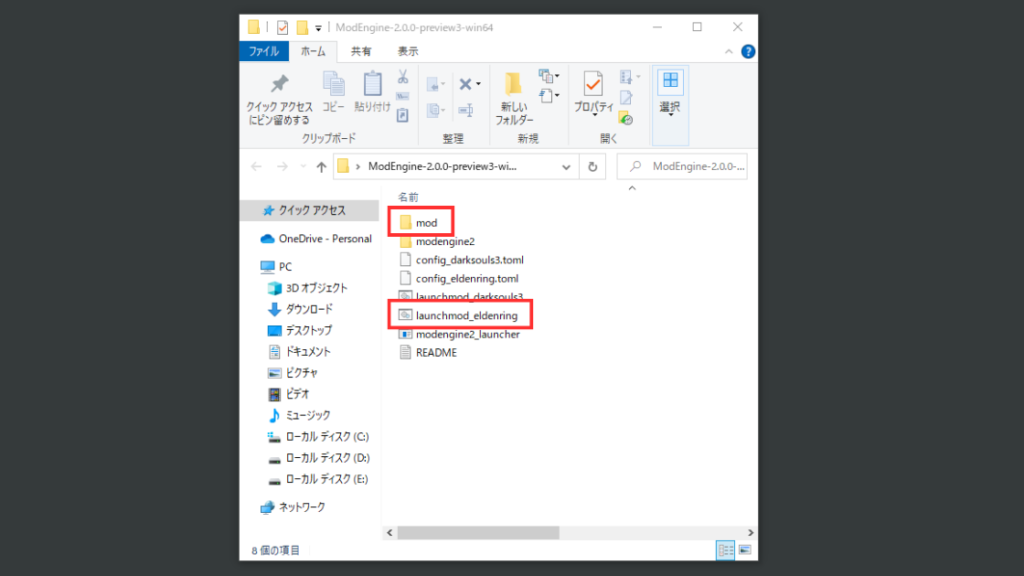Click the History icon with green clock
The image size is (1024, 576).
point(626,118)
